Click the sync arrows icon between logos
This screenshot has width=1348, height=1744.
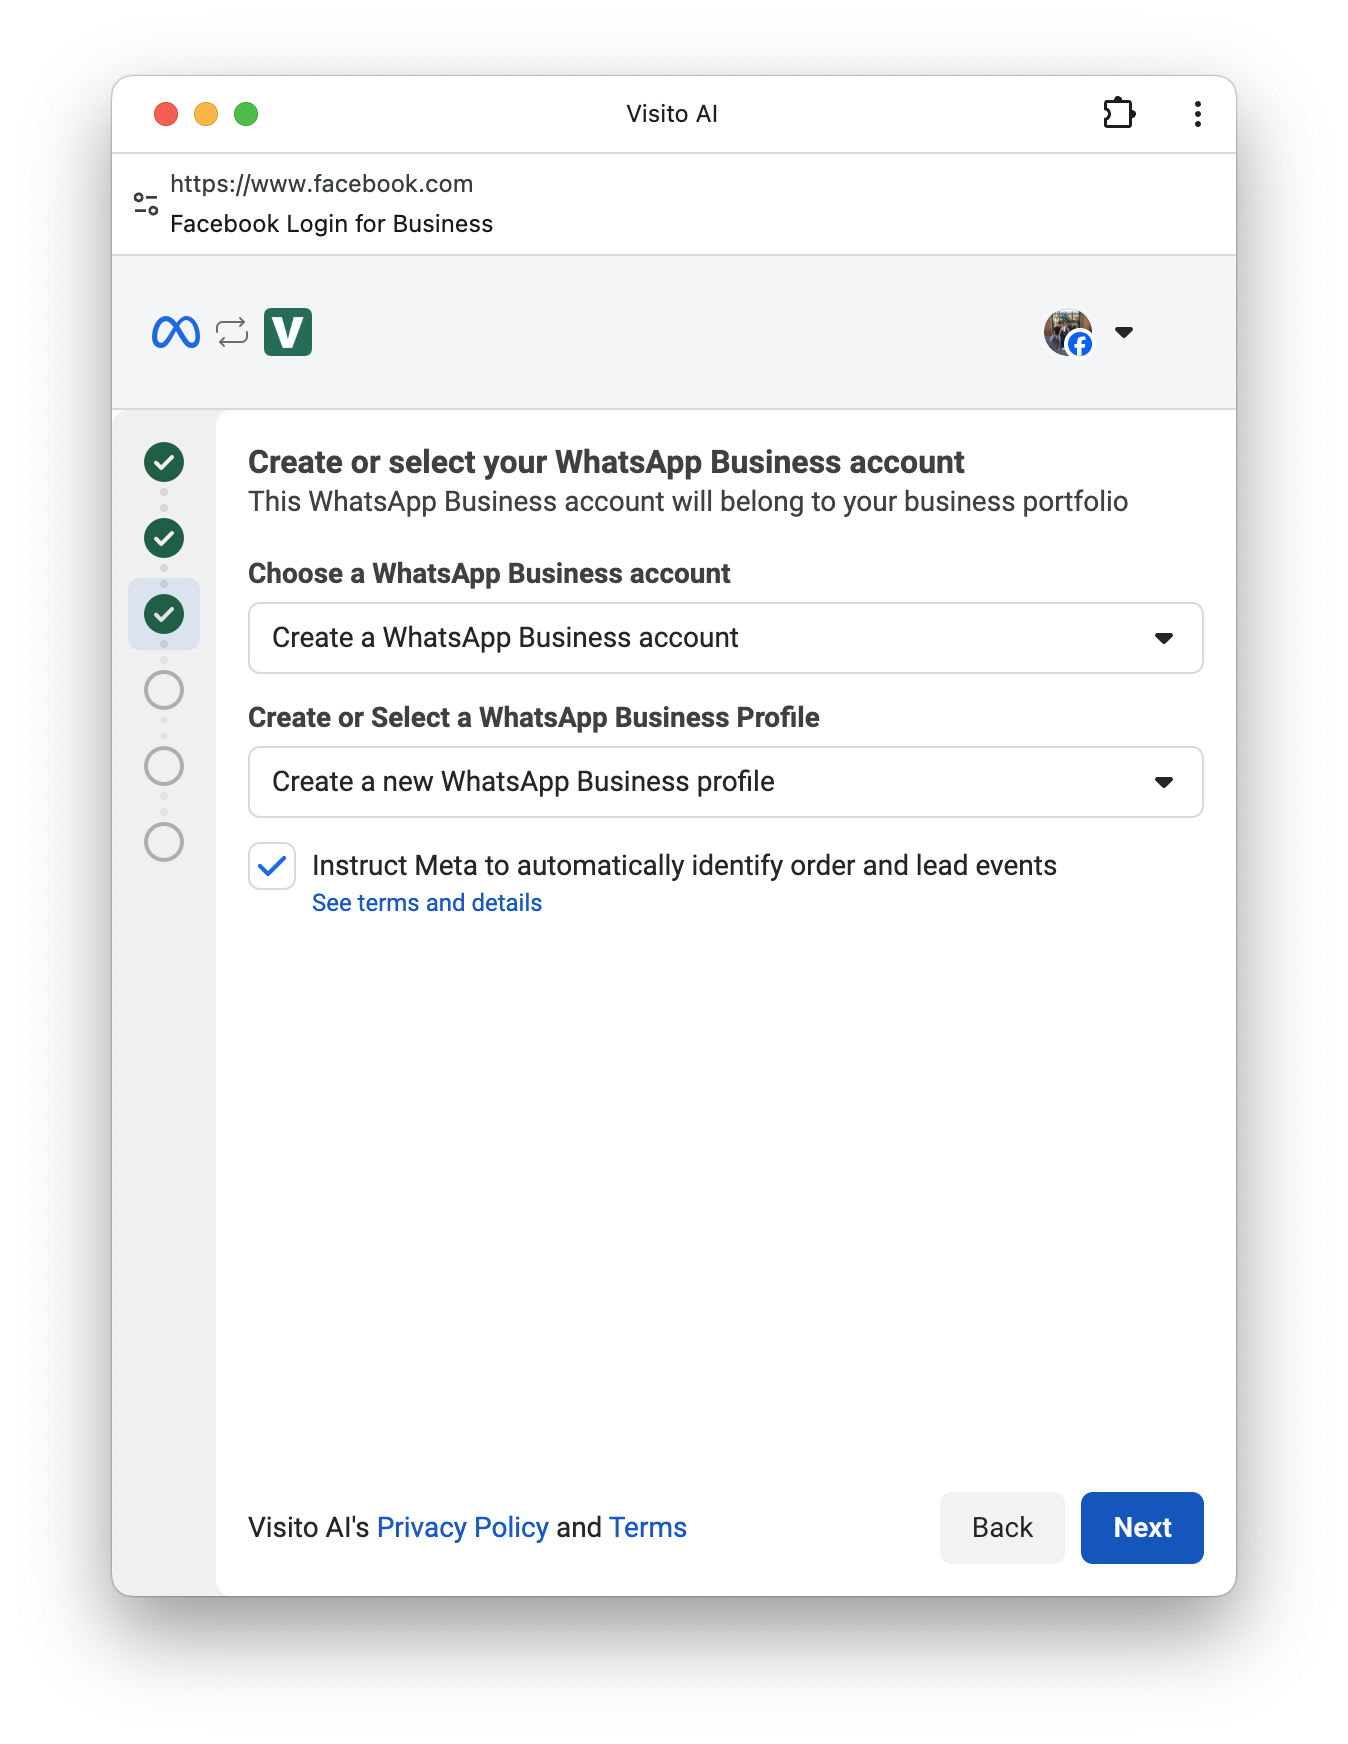[232, 332]
